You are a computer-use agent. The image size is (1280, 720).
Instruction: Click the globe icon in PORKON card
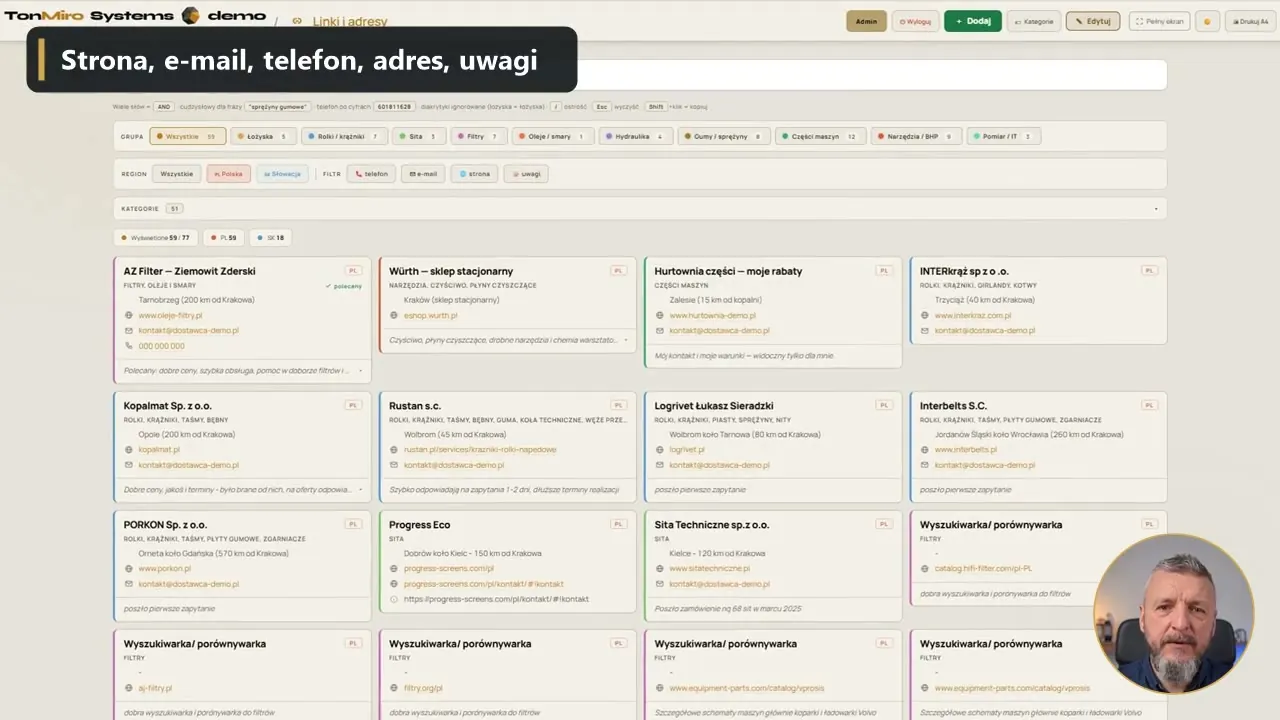click(x=128, y=569)
